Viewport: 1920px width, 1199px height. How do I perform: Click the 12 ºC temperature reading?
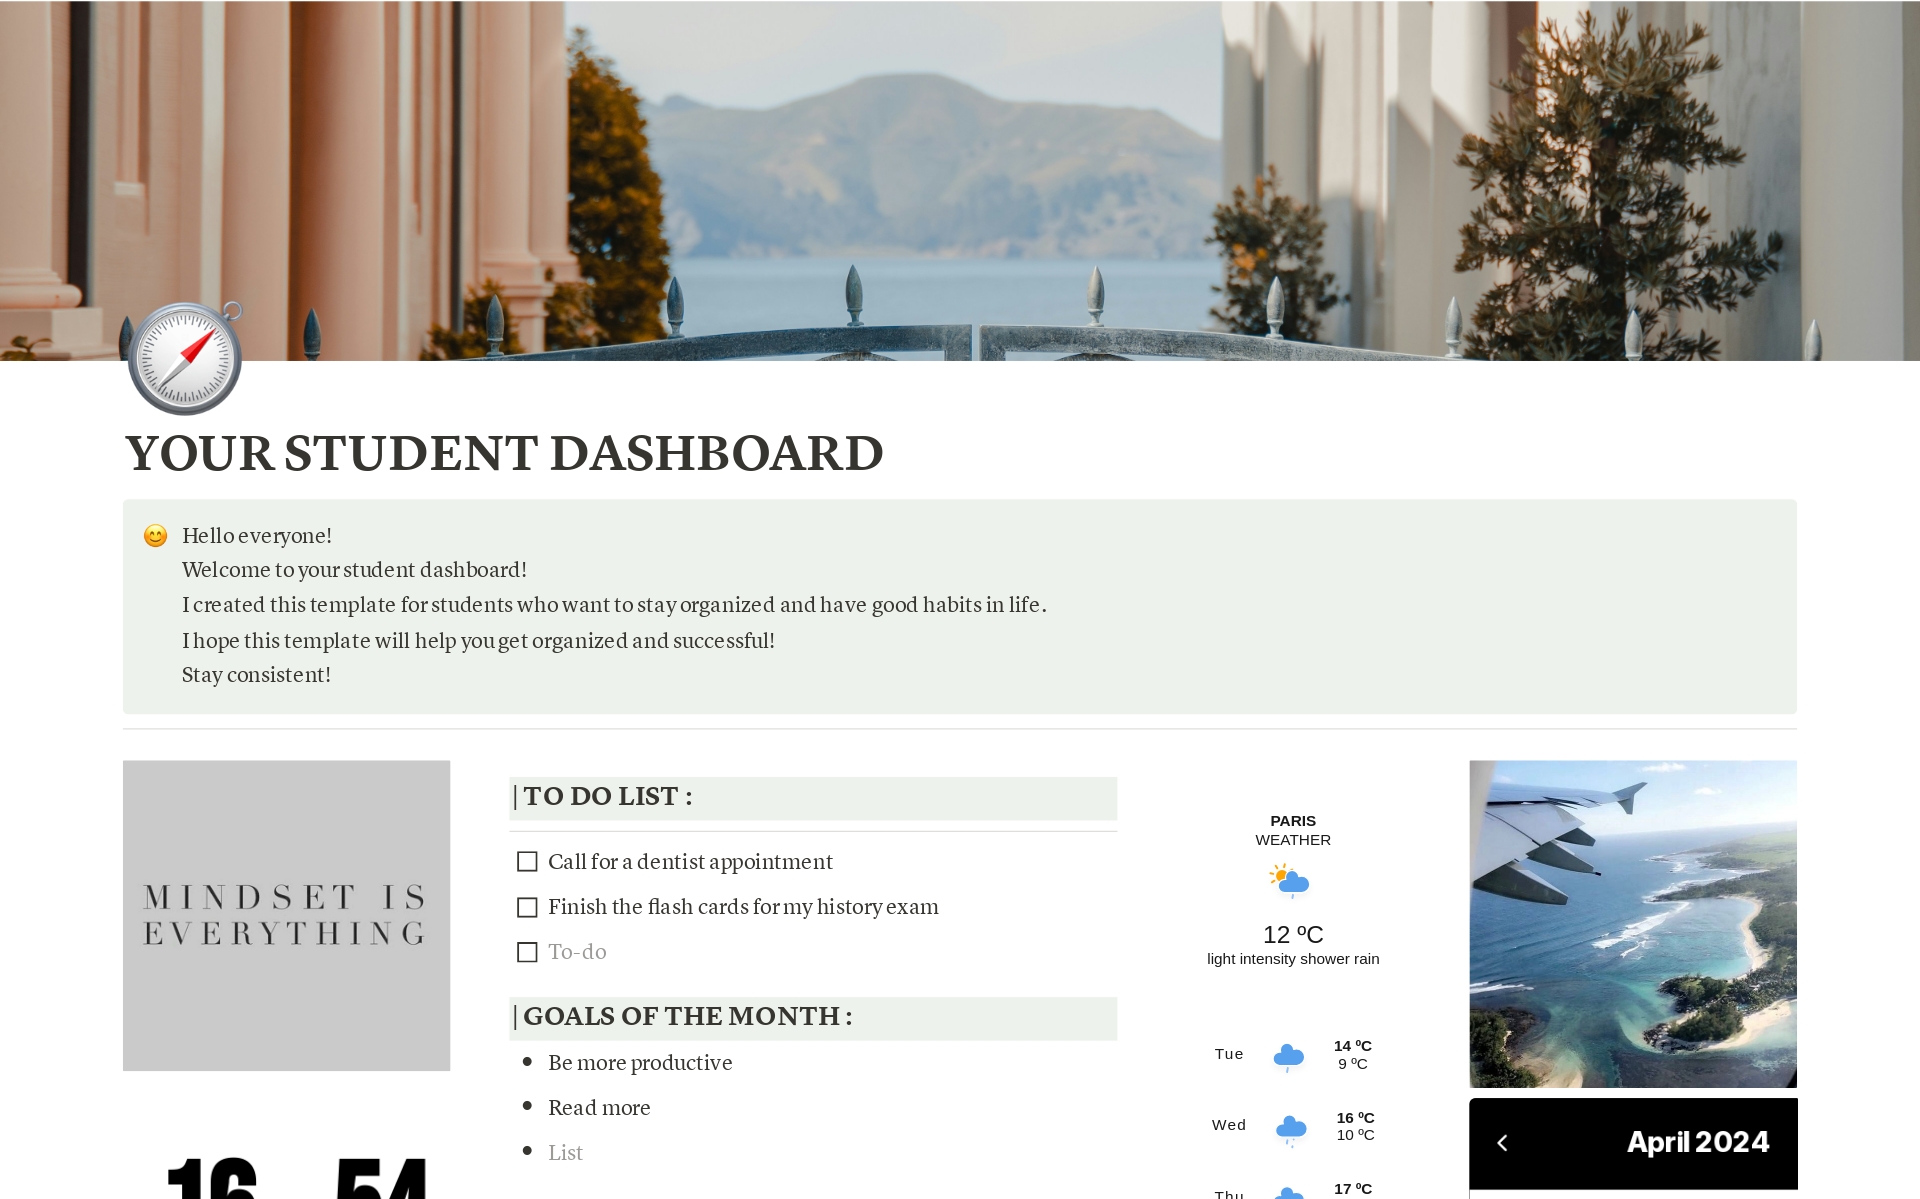(1292, 934)
